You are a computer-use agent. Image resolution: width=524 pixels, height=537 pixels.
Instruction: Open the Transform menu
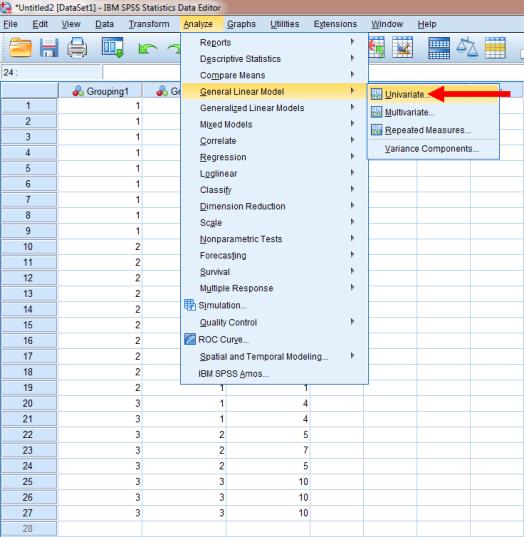149,24
